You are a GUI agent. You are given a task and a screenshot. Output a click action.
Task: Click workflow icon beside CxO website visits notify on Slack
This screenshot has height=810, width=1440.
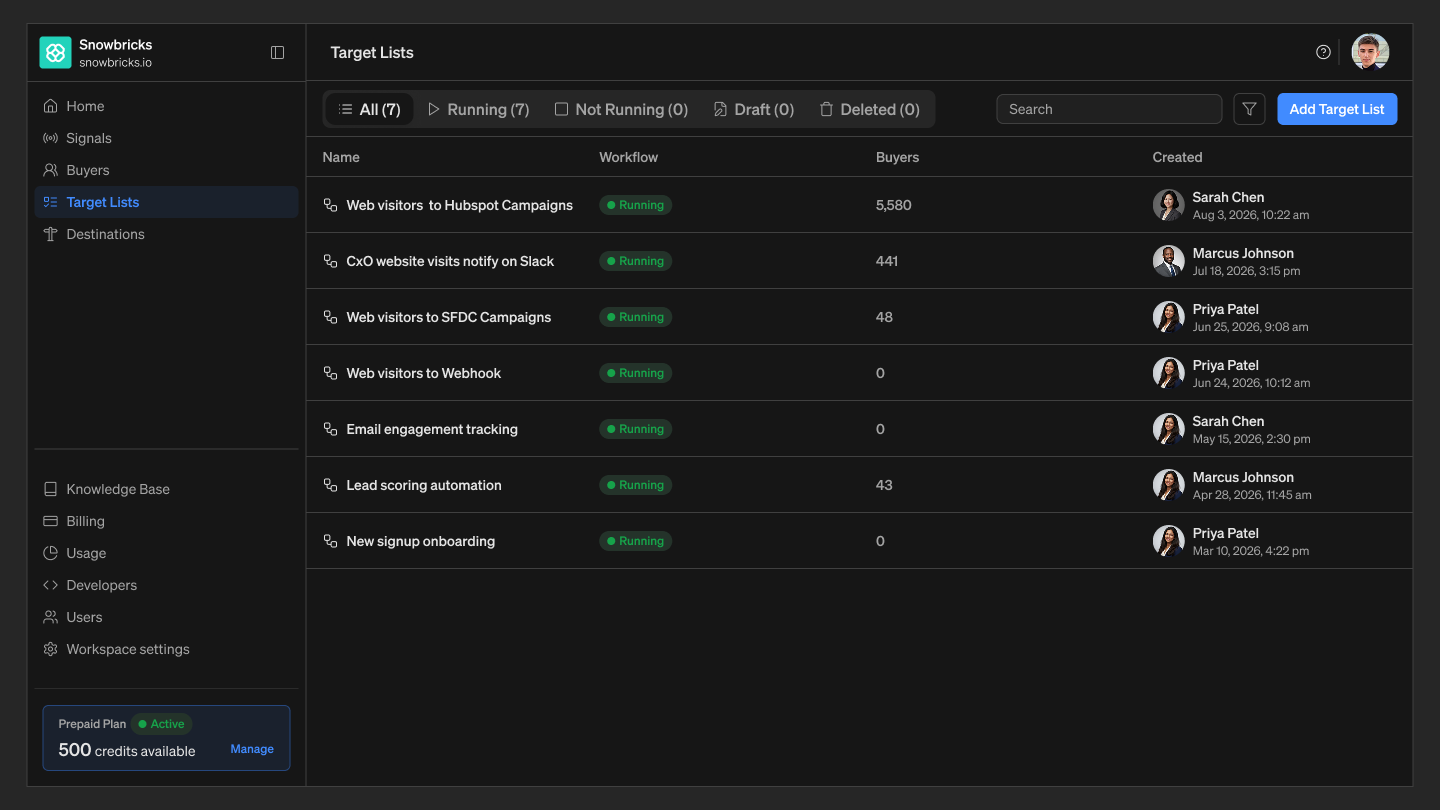330,261
